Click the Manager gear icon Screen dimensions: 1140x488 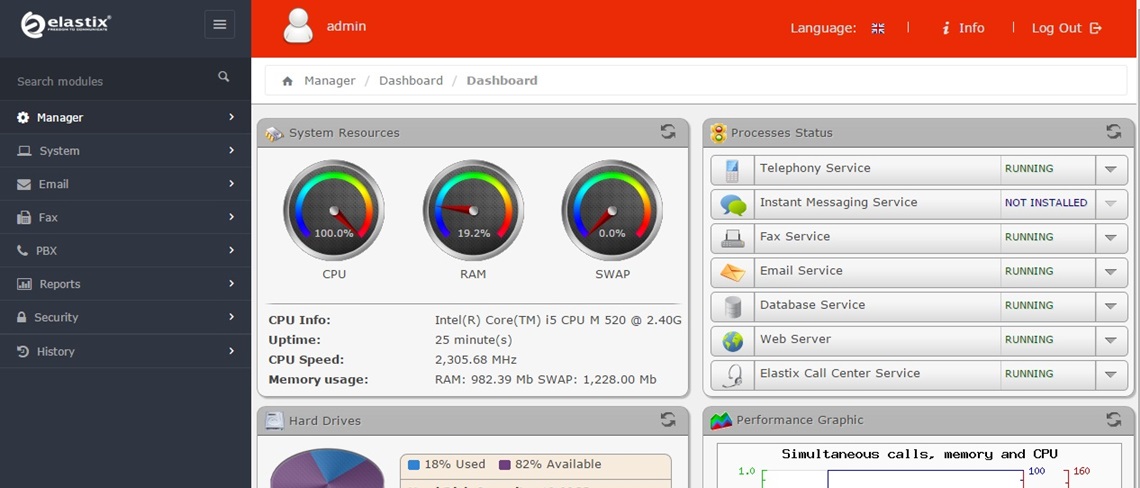pyautogui.click(x=23, y=117)
